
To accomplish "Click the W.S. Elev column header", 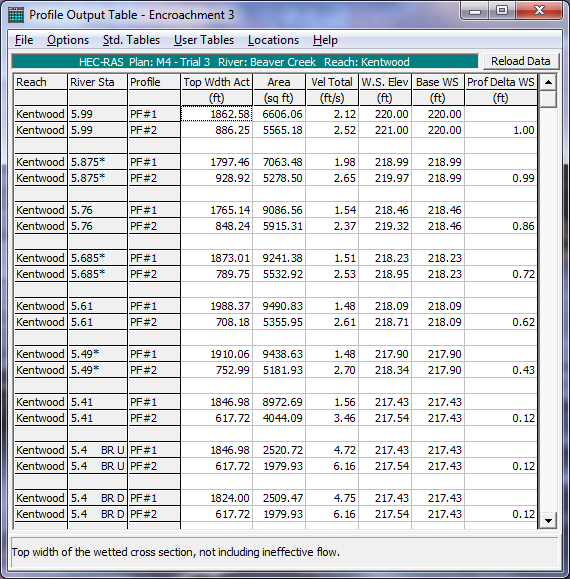I will tap(385, 82).
